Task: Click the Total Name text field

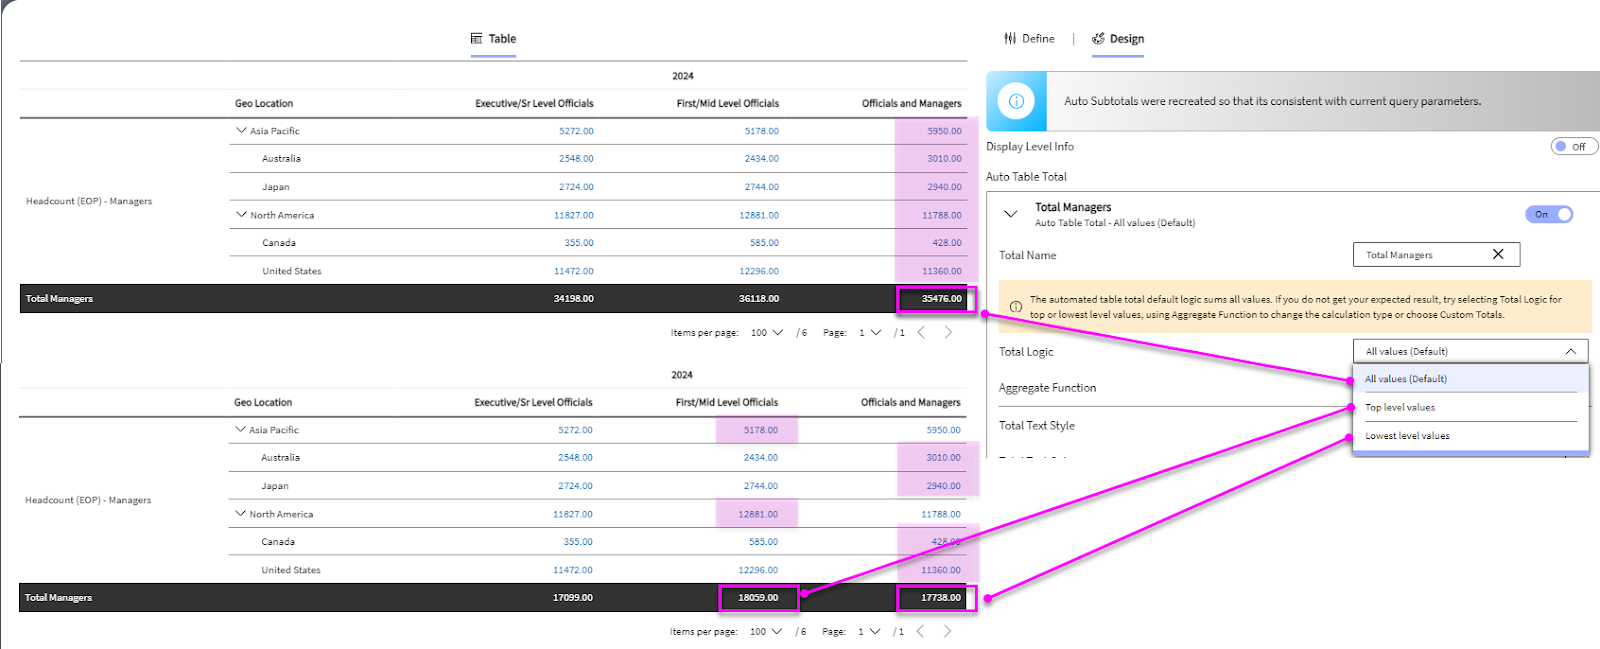Action: click(1420, 255)
